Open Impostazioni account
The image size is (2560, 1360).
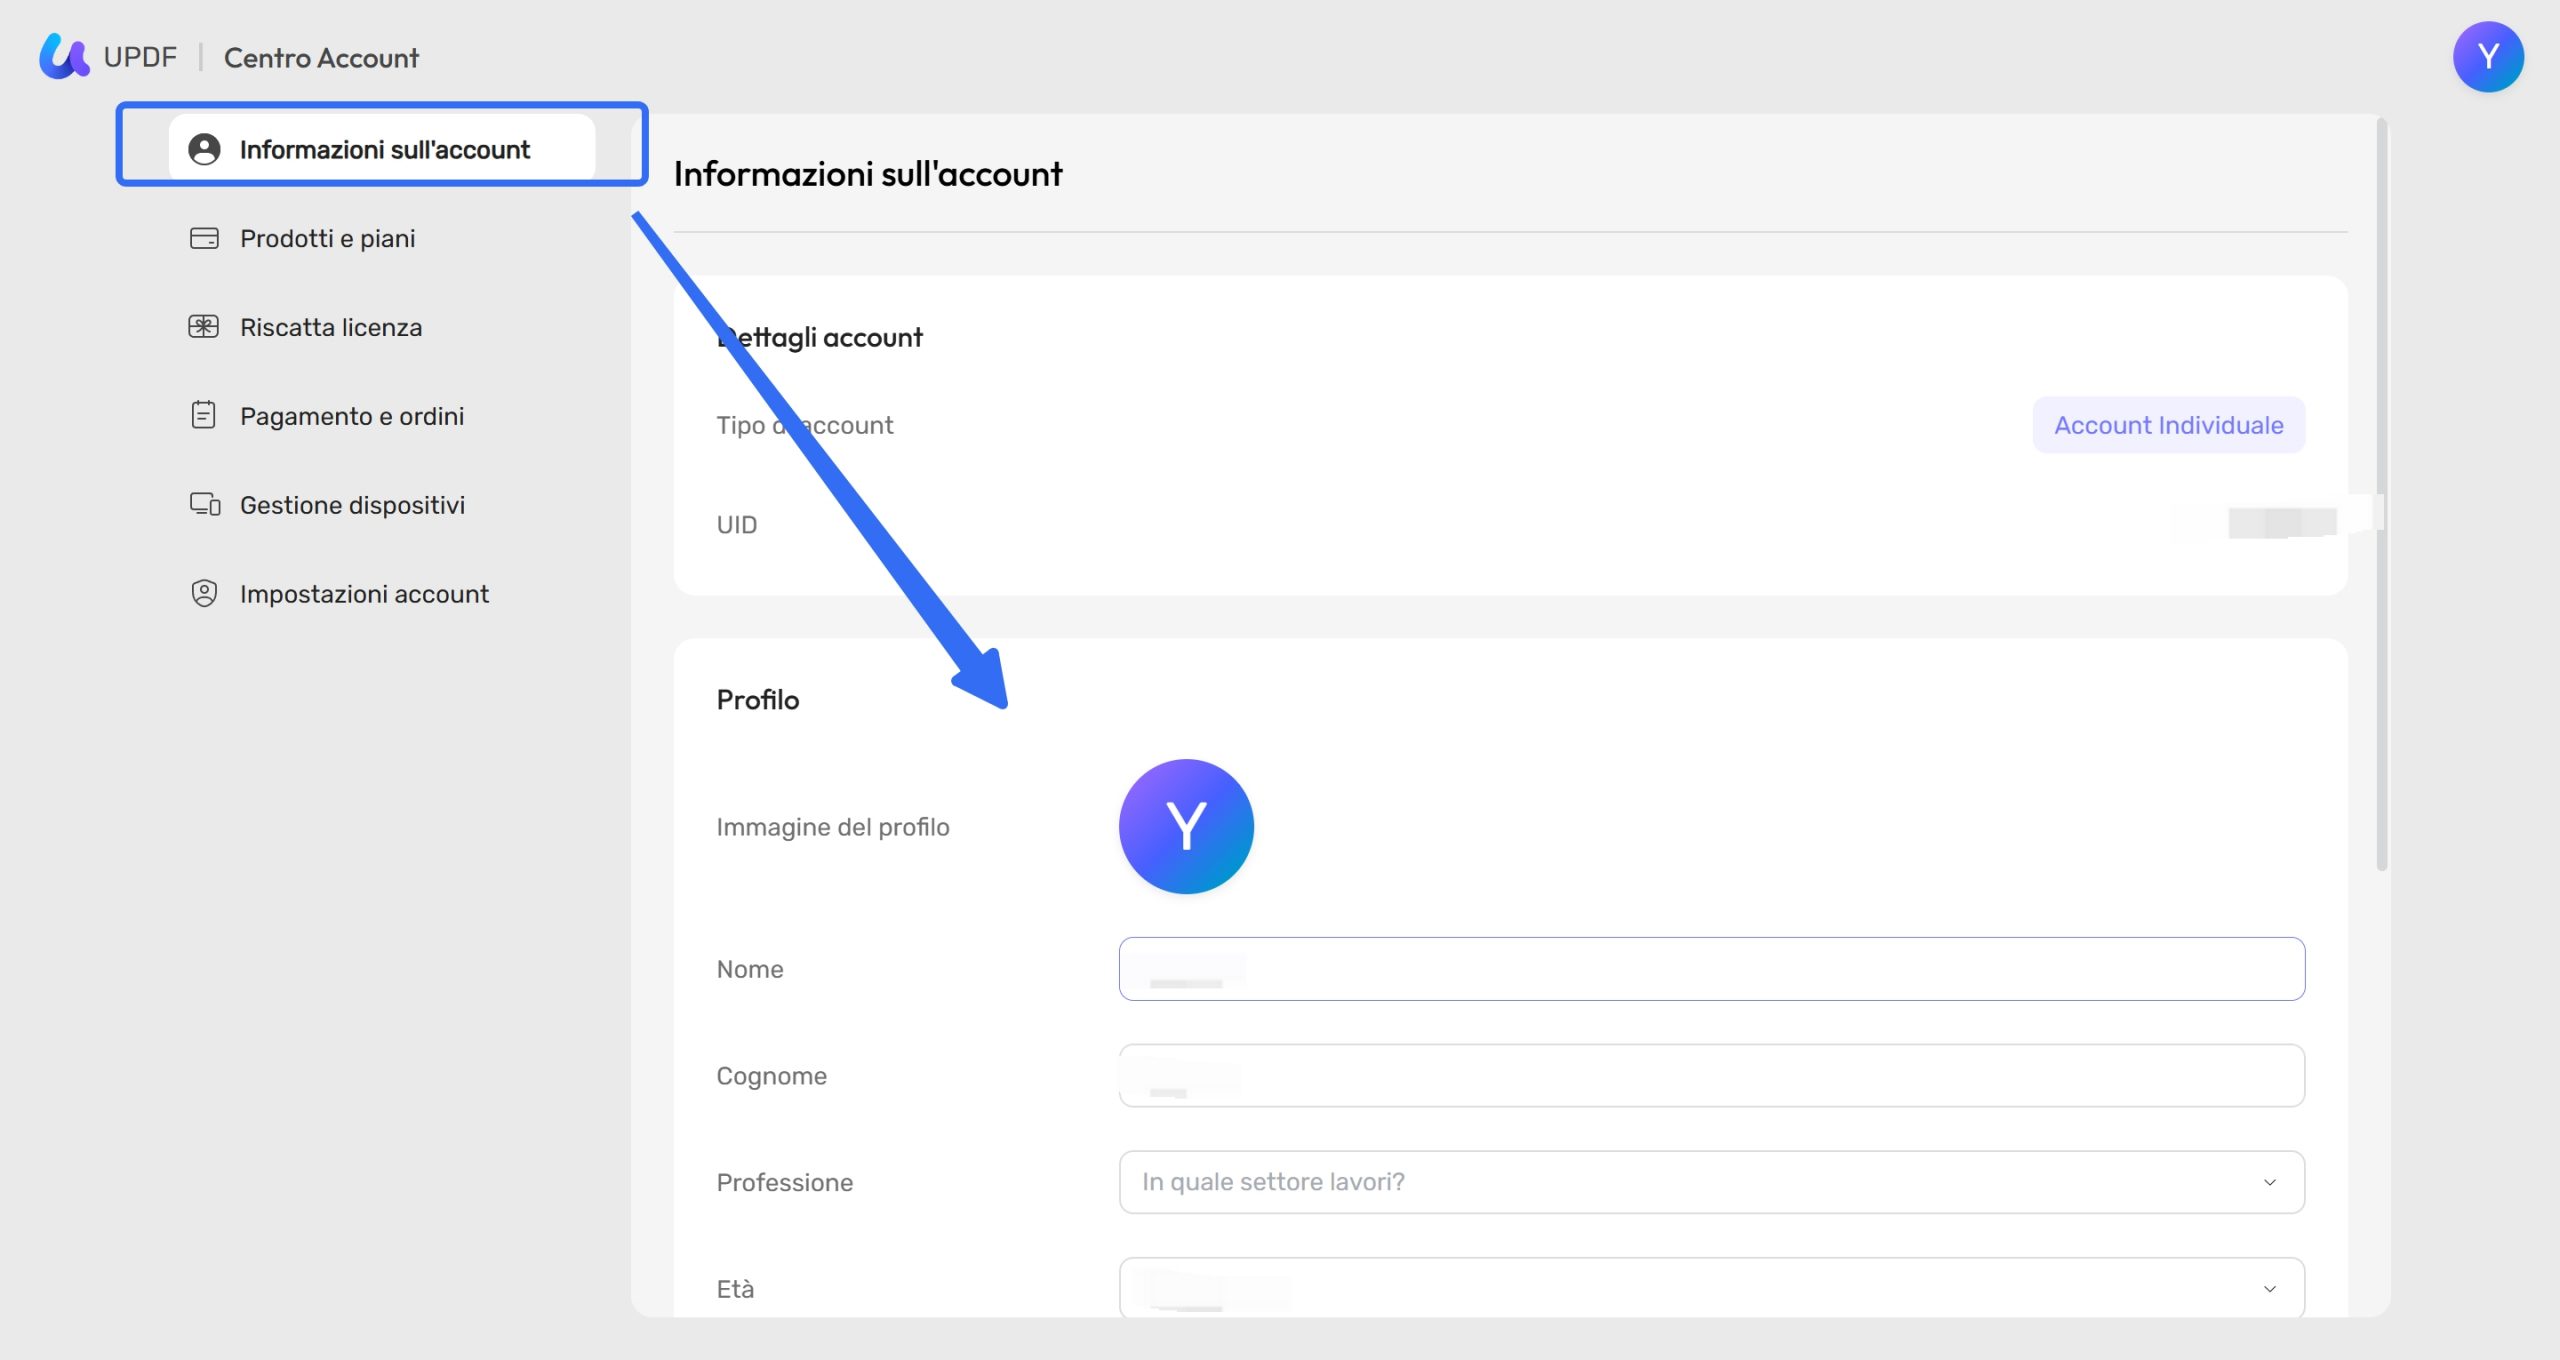pyautogui.click(x=364, y=594)
